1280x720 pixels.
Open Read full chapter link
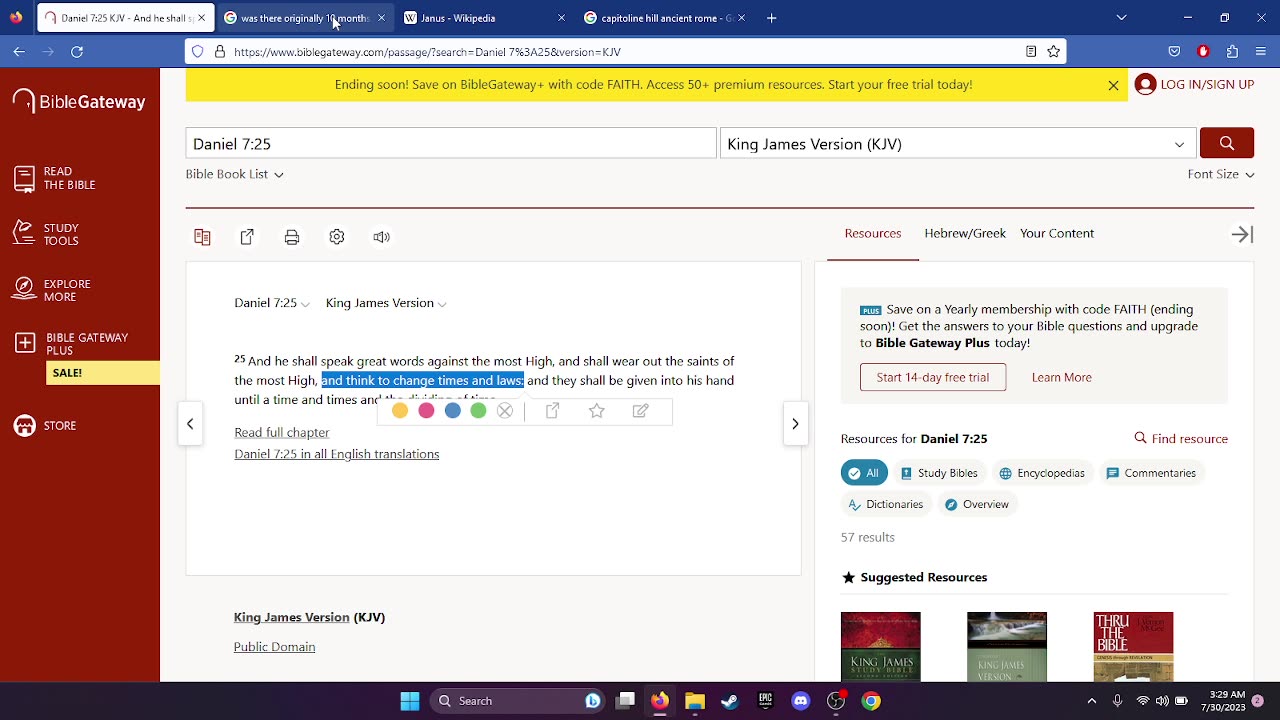click(281, 432)
